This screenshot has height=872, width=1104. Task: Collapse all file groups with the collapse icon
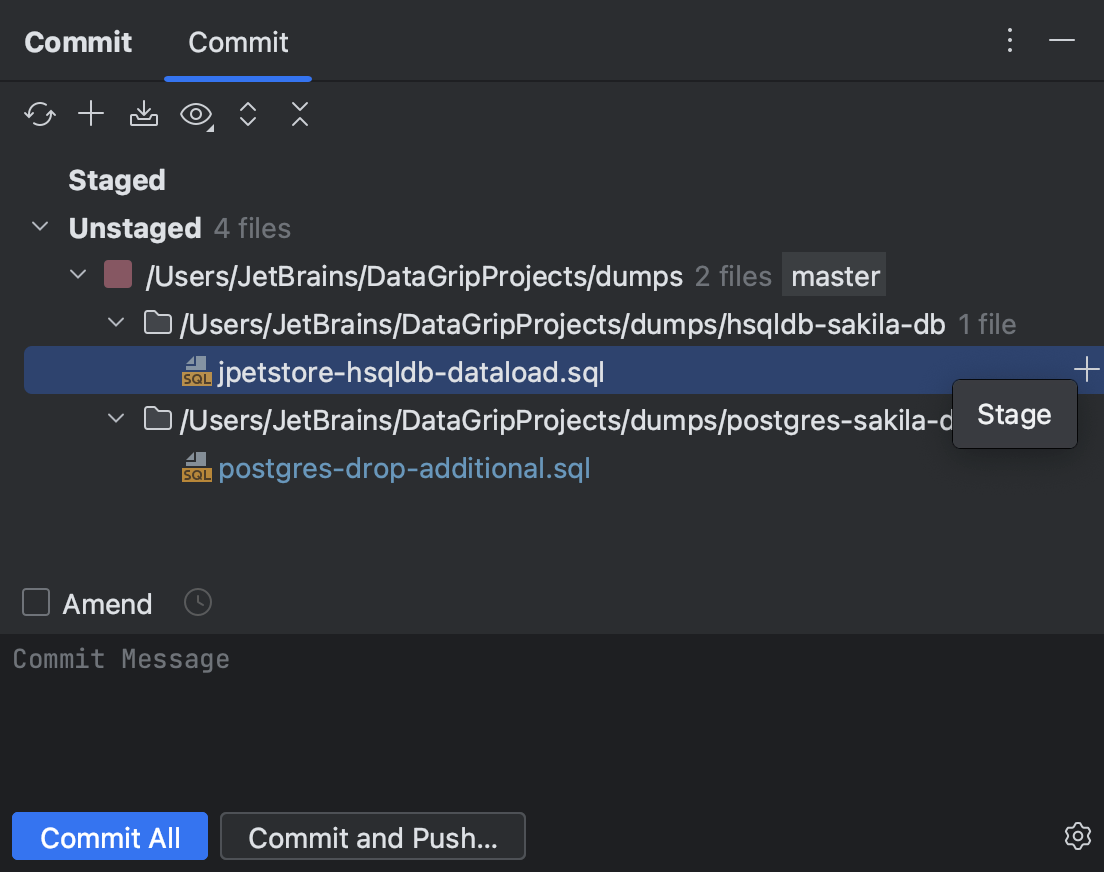pos(300,114)
